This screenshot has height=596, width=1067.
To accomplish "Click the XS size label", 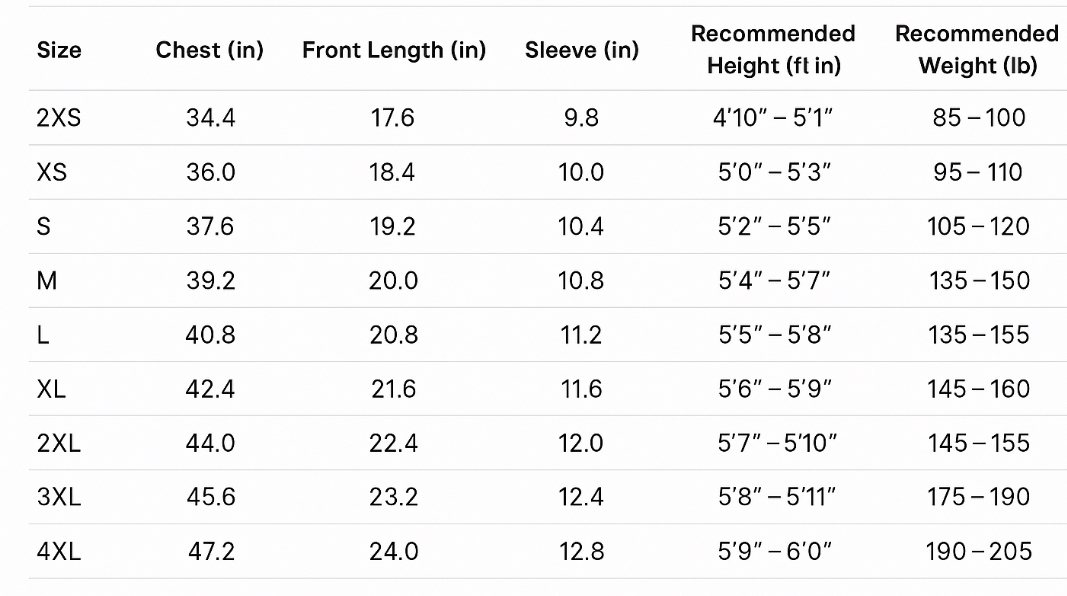I will click(52, 172).
